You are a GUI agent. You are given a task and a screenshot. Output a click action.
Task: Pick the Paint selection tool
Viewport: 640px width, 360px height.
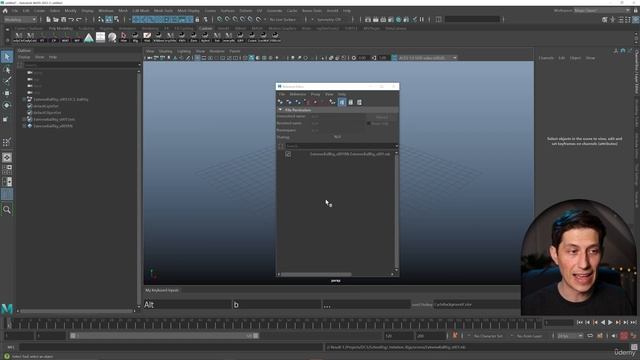(7, 81)
